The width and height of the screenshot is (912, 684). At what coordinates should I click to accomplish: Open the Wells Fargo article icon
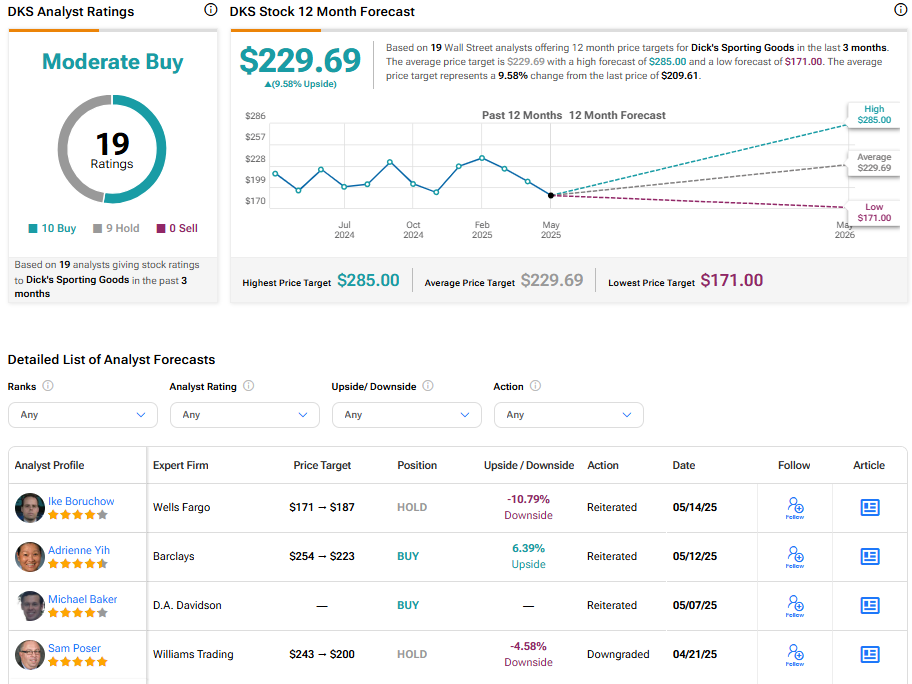(x=870, y=507)
